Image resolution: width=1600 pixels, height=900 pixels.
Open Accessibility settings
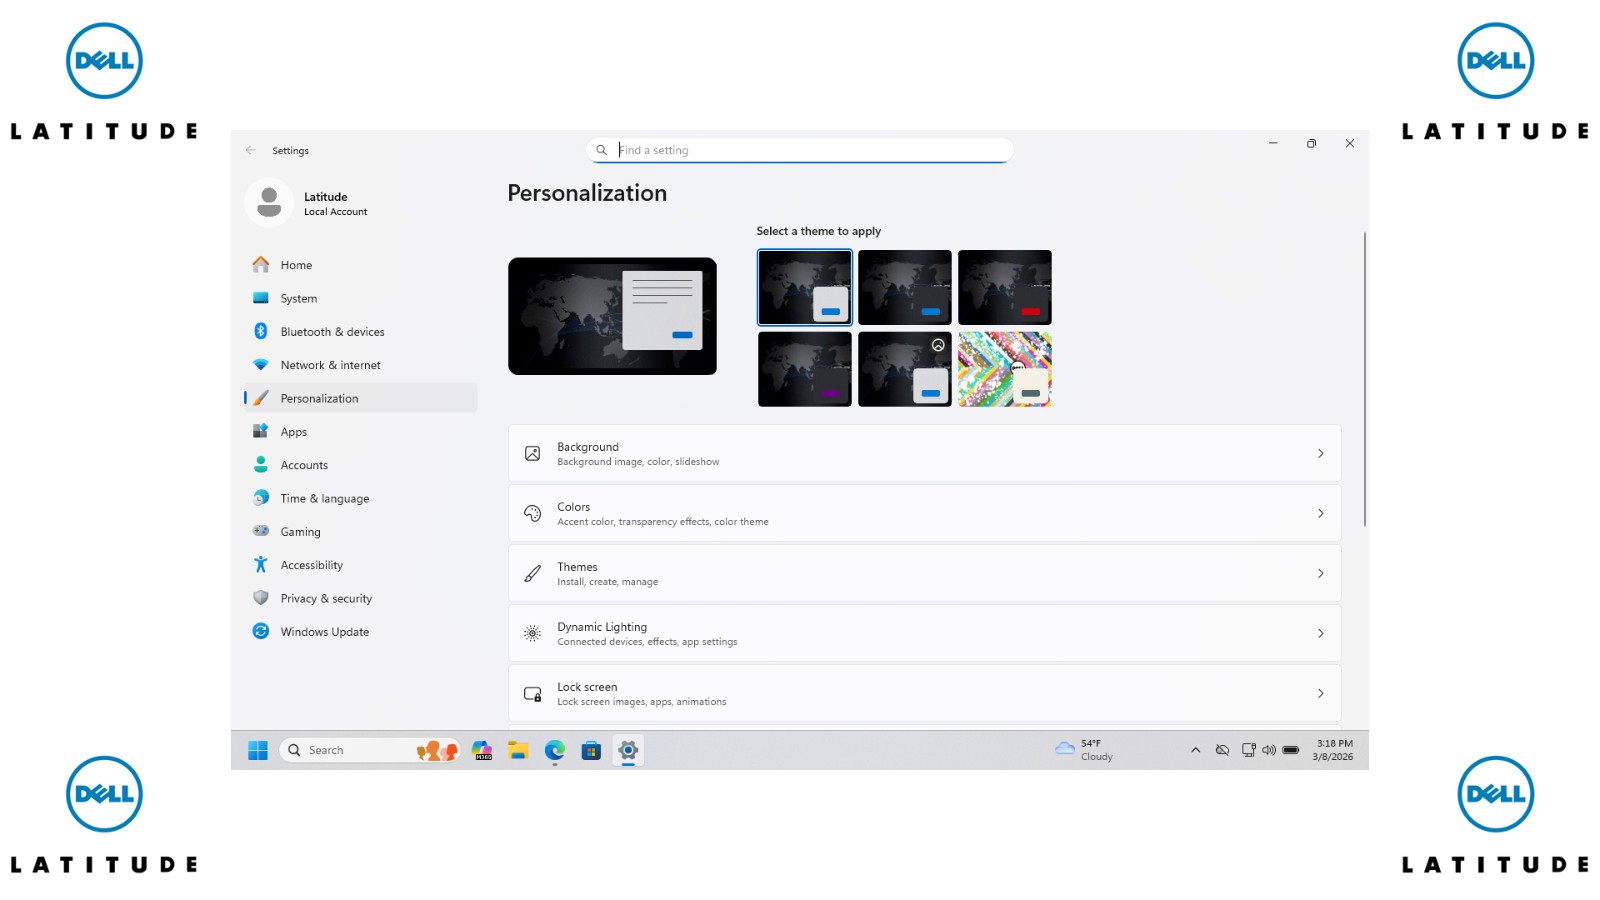[360, 565]
